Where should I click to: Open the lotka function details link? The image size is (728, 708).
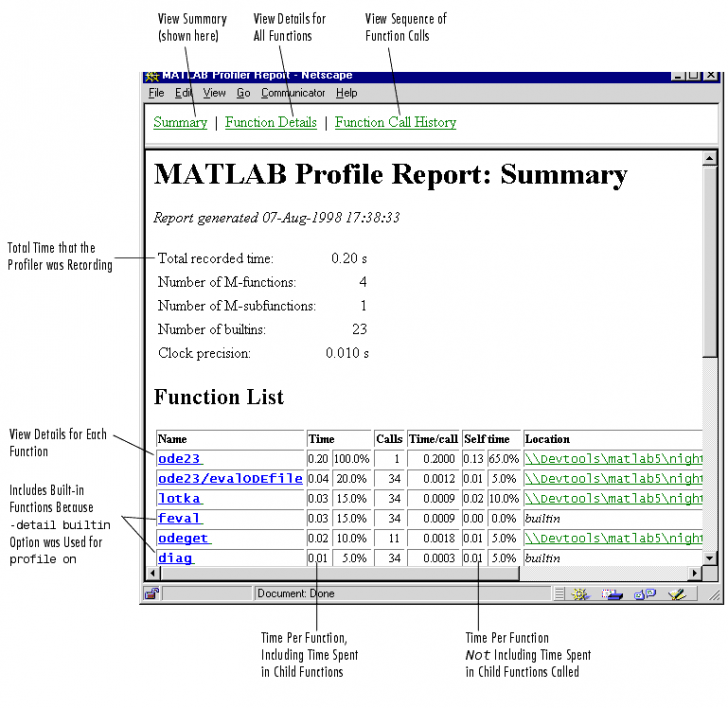click(x=178, y=499)
